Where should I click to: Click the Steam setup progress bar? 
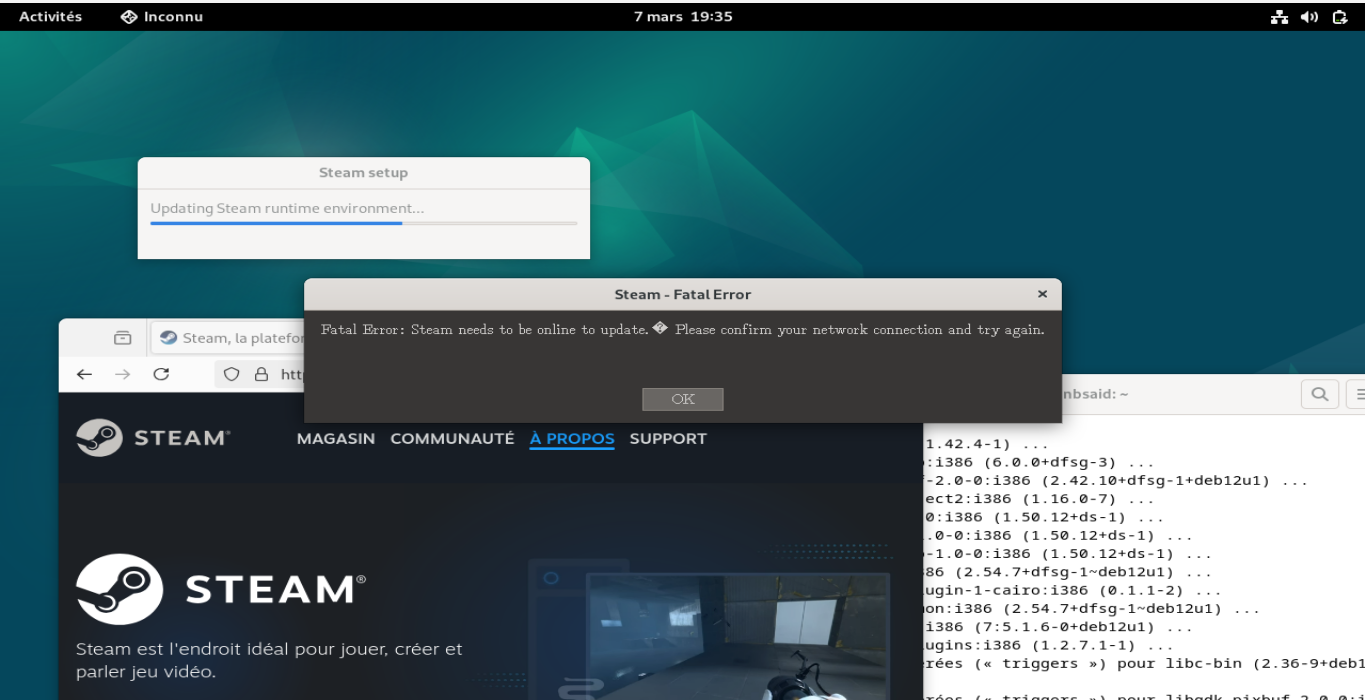point(364,223)
